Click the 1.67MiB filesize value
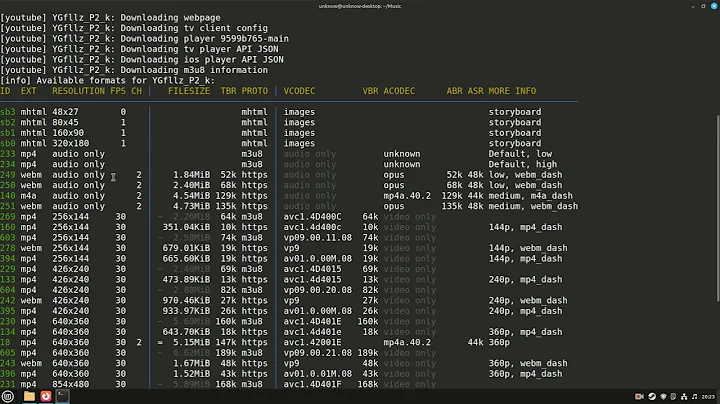The width and height of the screenshot is (720, 404). [x=191, y=364]
